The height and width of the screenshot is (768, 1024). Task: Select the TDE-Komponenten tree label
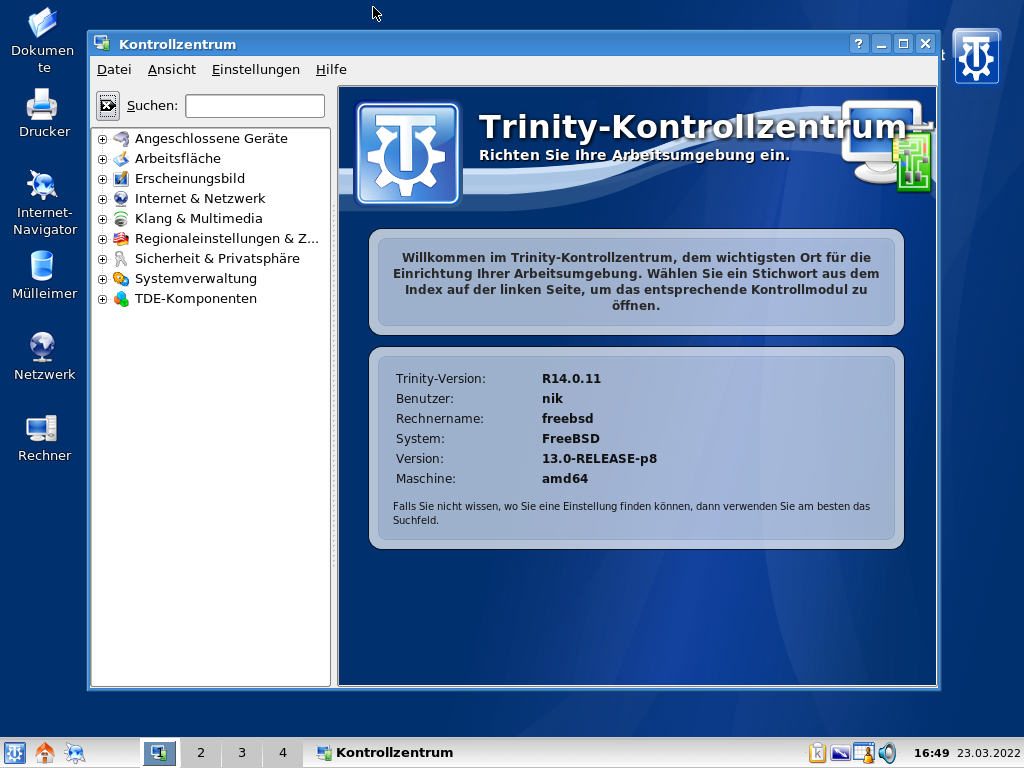tap(196, 299)
